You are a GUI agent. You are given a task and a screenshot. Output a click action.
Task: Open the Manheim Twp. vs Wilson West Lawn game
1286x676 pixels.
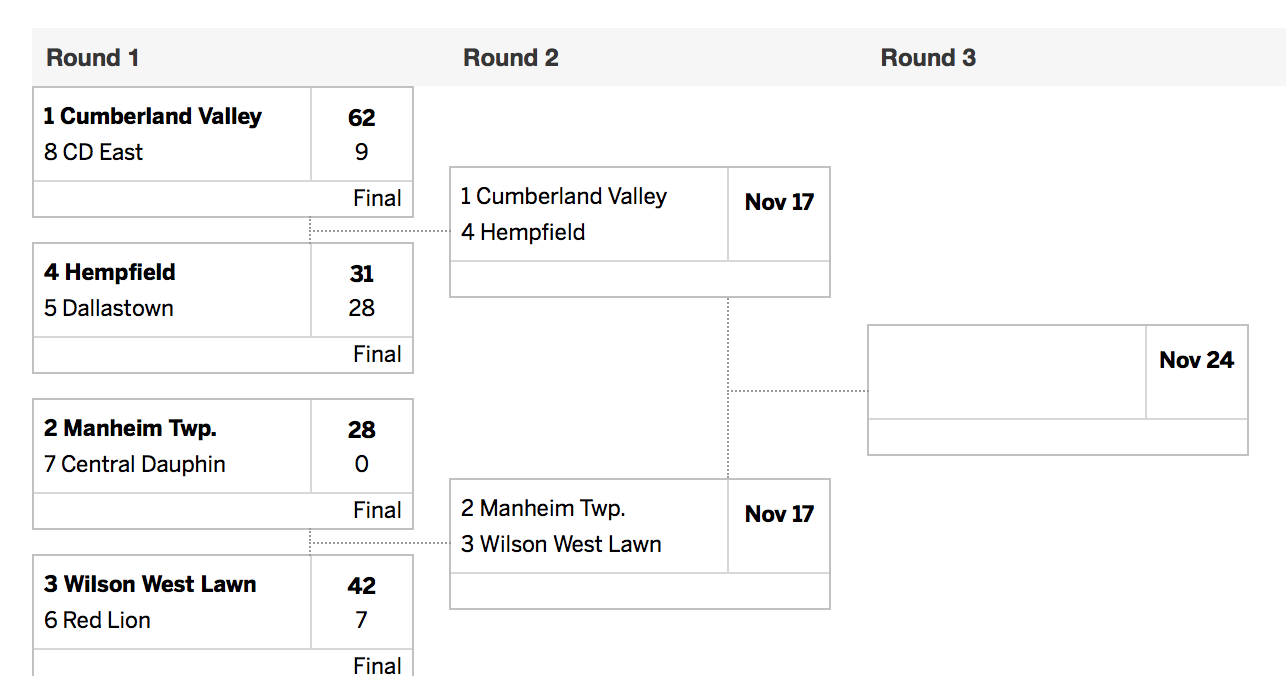(x=640, y=544)
